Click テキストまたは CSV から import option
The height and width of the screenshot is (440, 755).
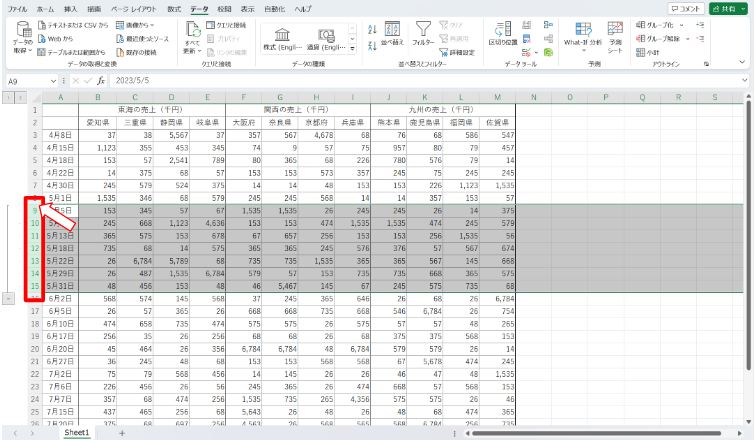pyautogui.click(x=73, y=25)
